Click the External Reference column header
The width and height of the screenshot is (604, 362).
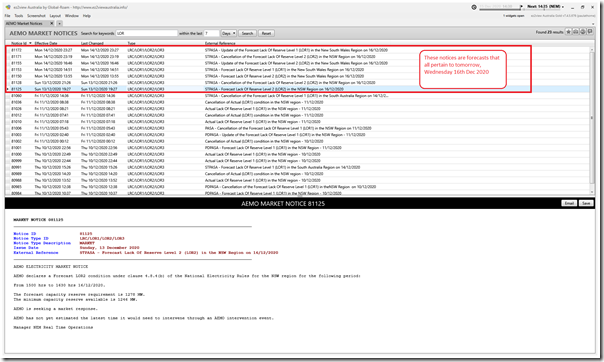coord(220,43)
